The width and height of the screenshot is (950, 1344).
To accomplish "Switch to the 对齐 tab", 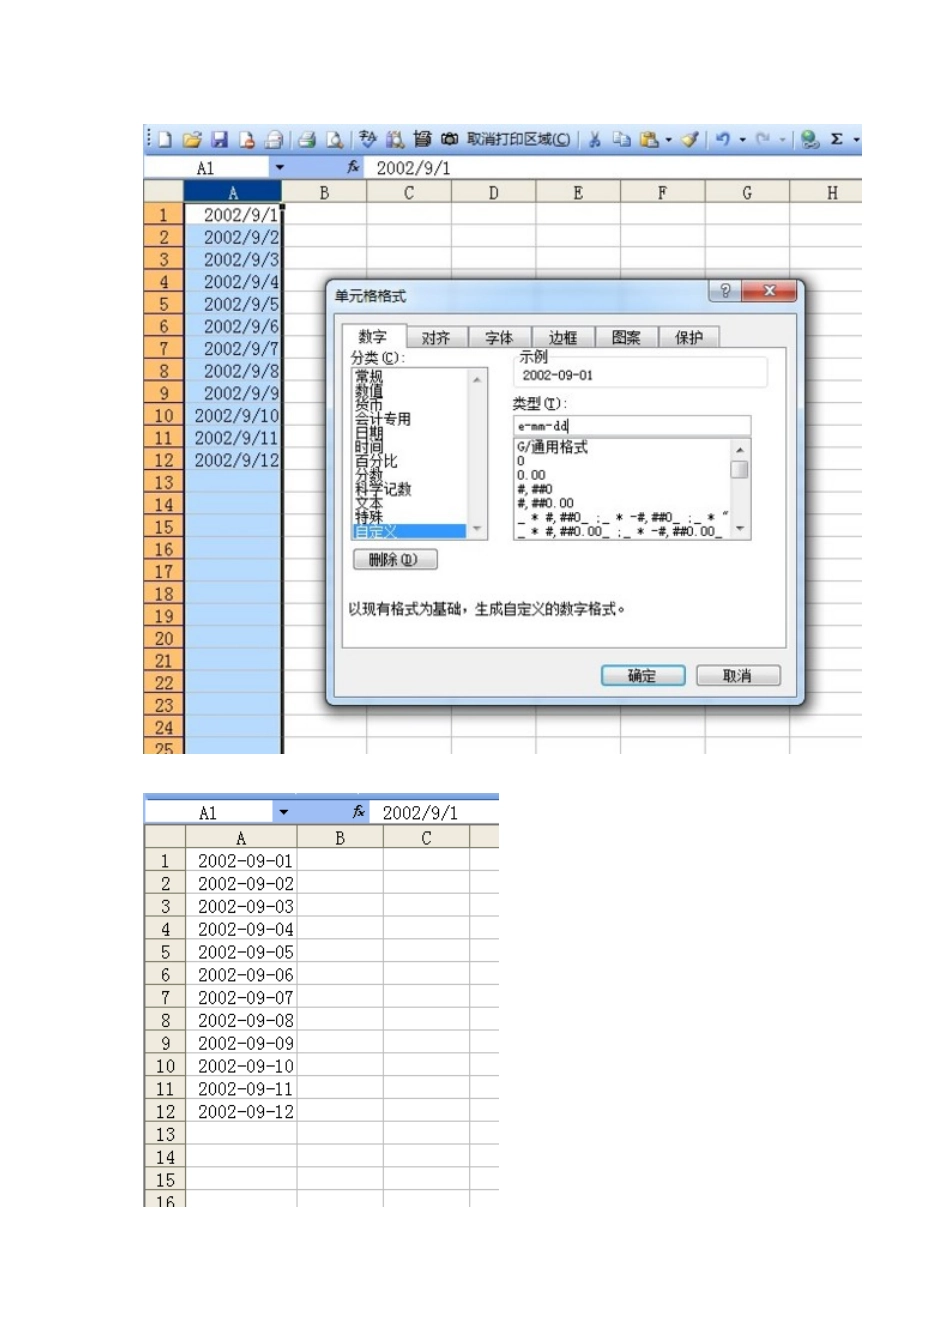I will click(436, 338).
